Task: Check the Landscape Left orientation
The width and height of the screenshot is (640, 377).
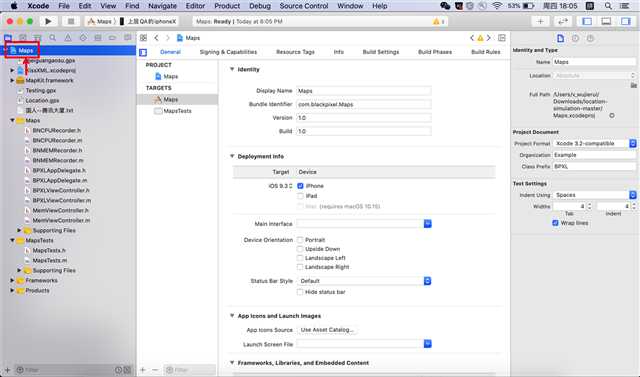Action: (x=300, y=257)
